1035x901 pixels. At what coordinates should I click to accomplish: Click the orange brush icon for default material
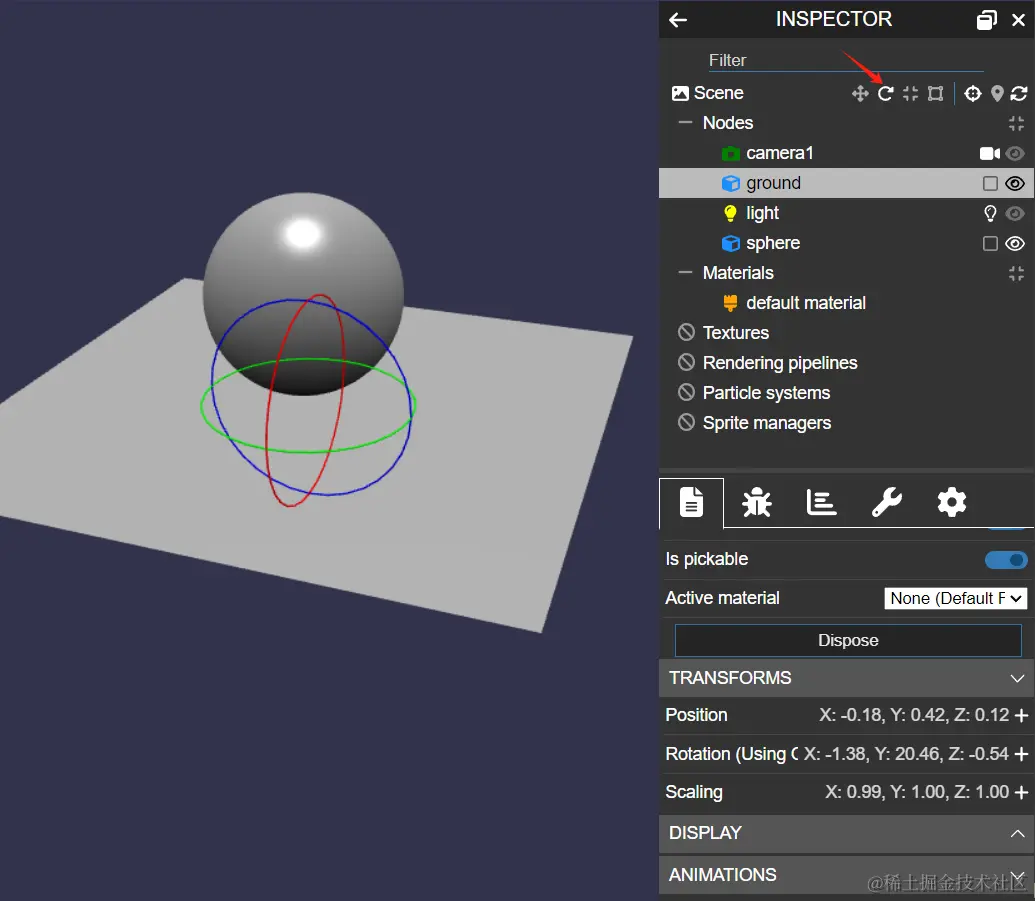coord(730,303)
